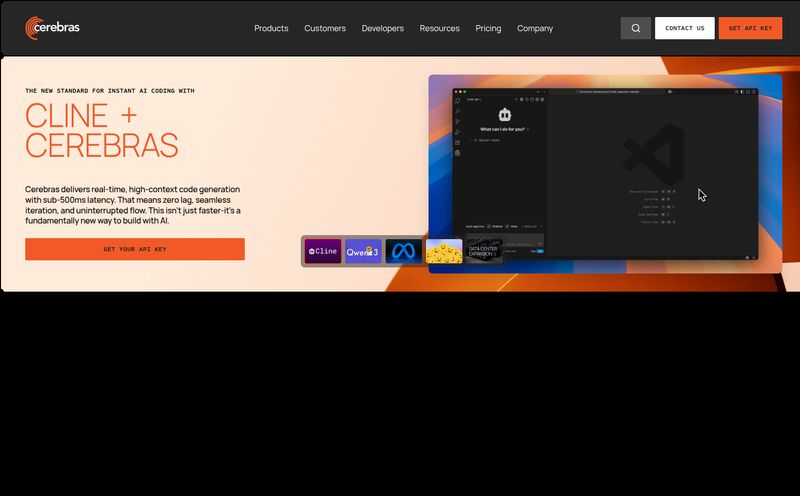
Task: Select the Qwen 3 thumbnail
Action: (x=363, y=251)
